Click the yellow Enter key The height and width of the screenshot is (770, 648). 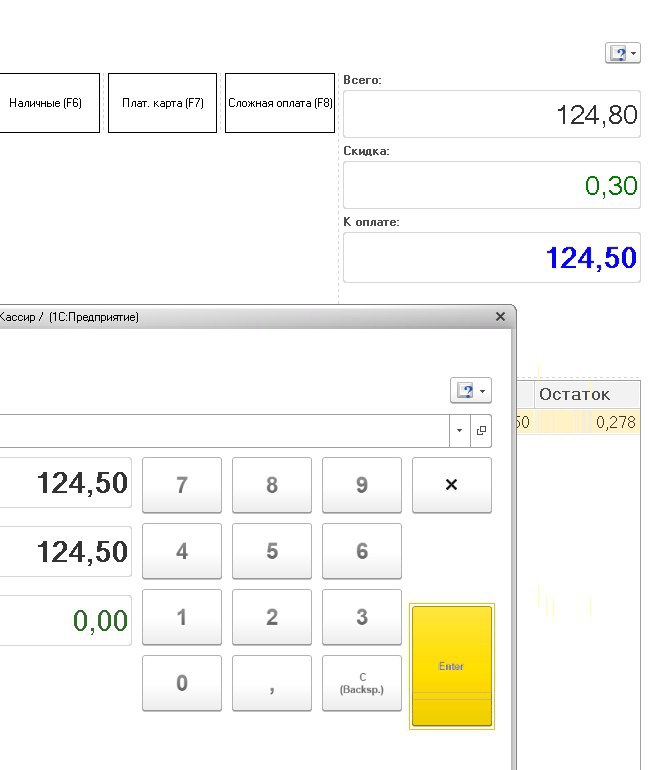452,666
